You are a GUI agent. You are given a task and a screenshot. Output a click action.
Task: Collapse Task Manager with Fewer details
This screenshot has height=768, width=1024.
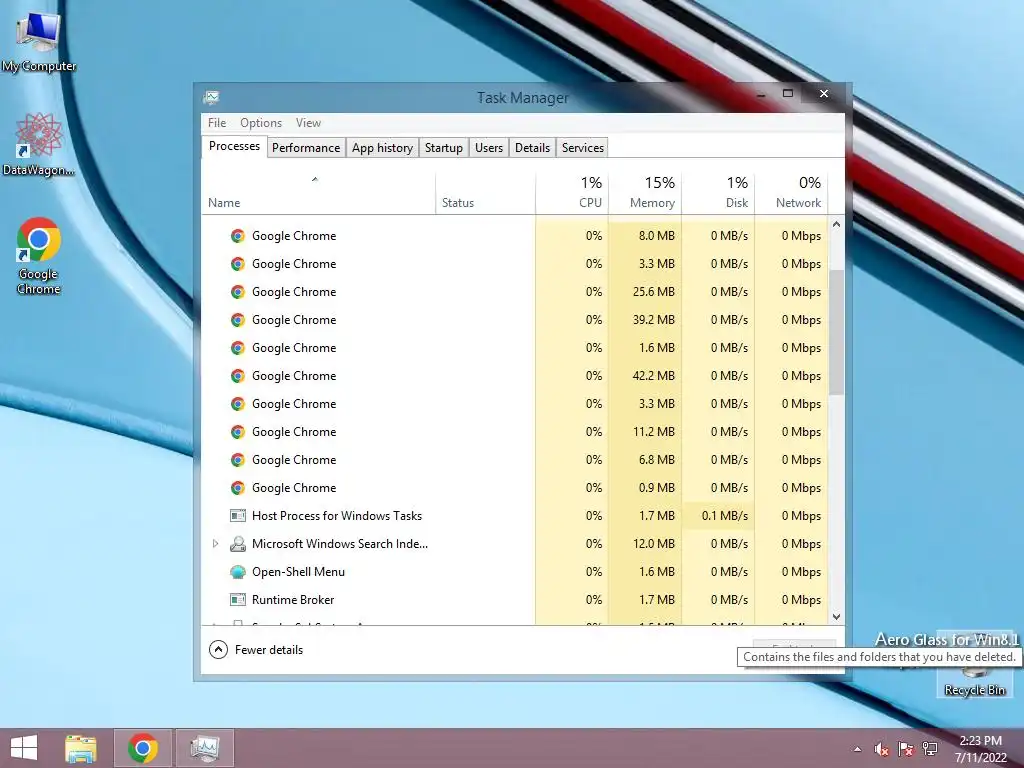click(x=256, y=650)
